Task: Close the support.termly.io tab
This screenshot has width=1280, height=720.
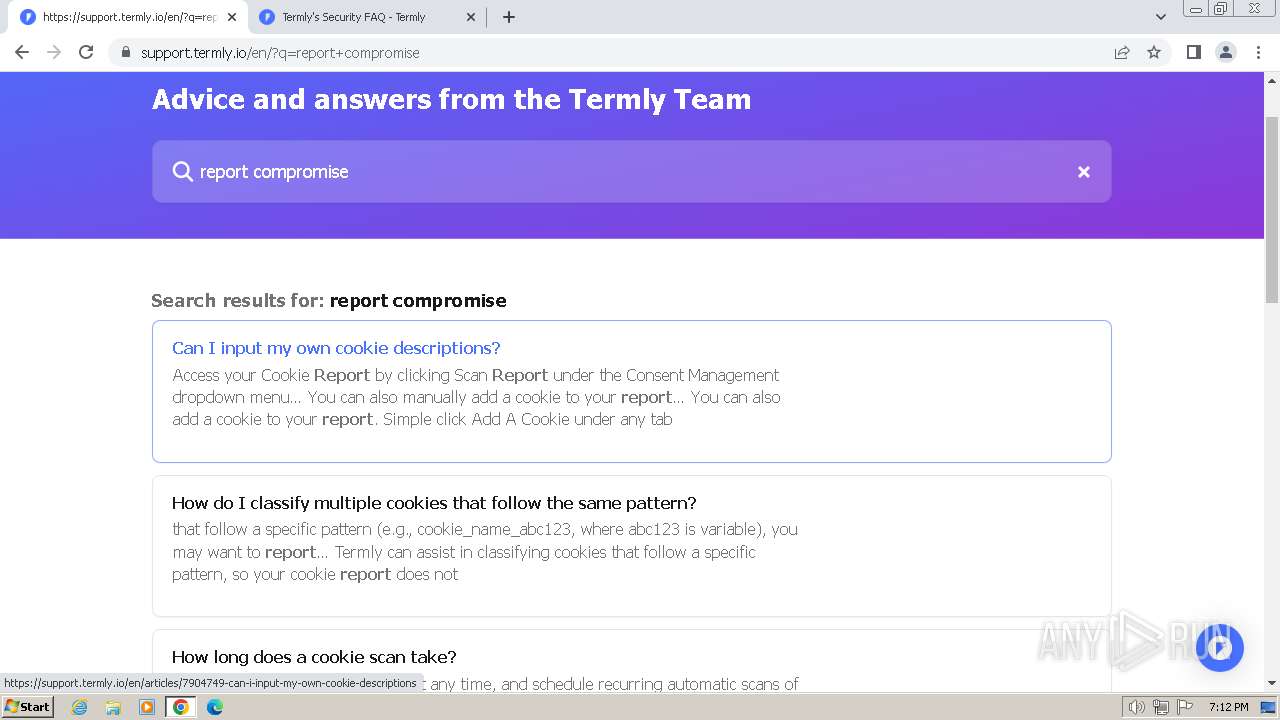Action: (x=231, y=17)
